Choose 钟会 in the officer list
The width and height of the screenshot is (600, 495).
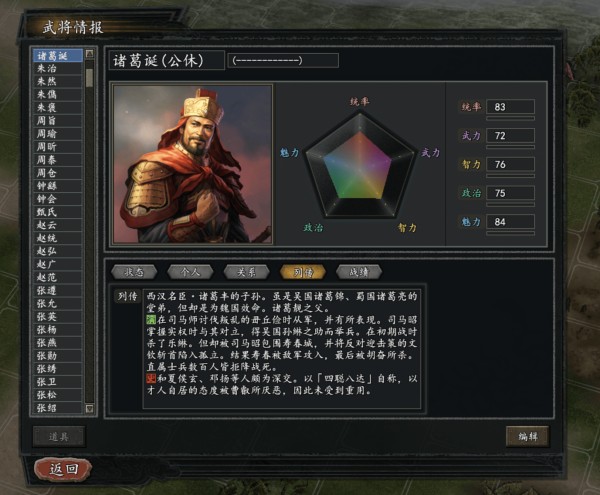[57, 199]
